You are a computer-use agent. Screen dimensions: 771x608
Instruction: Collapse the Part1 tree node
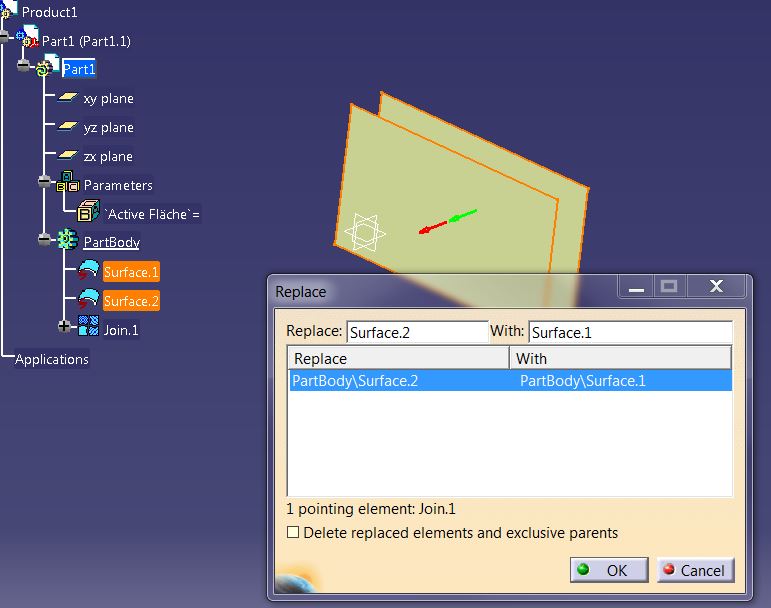23,65
